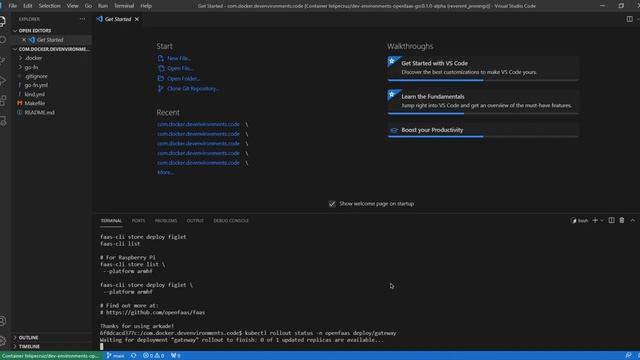Image resolution: width=640 pixels, height=360 pixels.
Task: Open the Accounts menu icon
Action: [x=2, y=321]
